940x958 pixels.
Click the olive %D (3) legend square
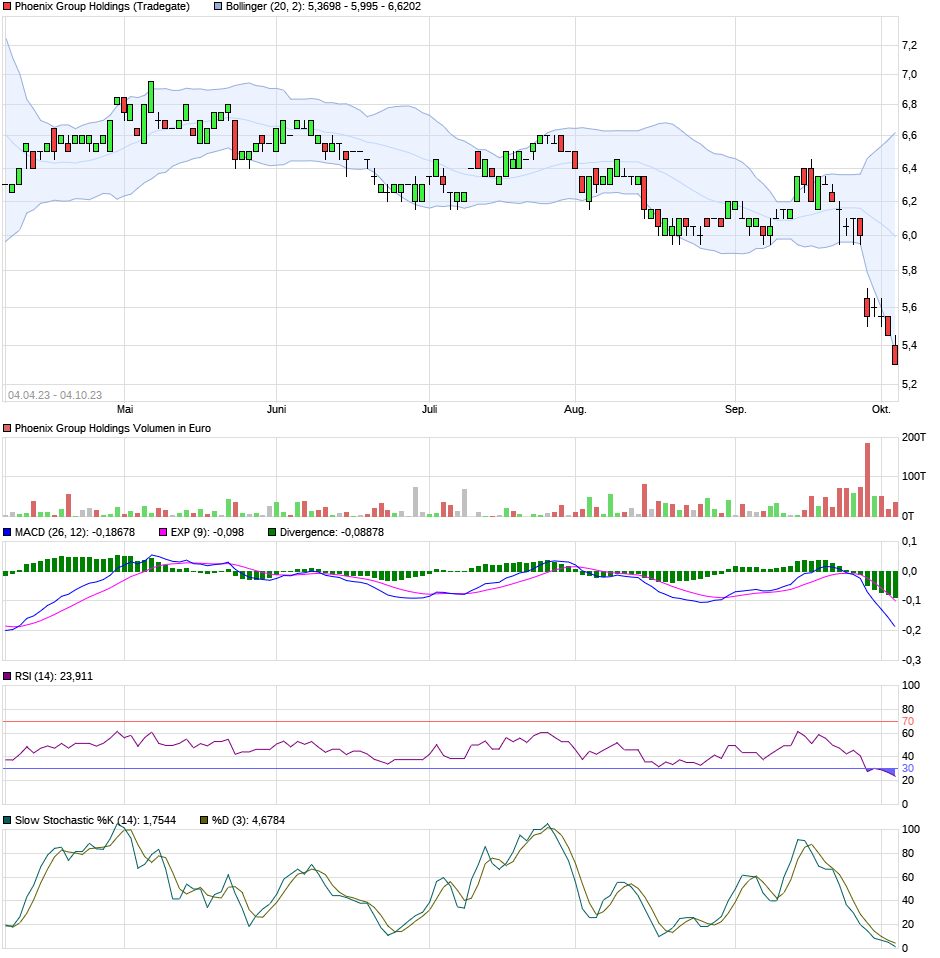204,820
